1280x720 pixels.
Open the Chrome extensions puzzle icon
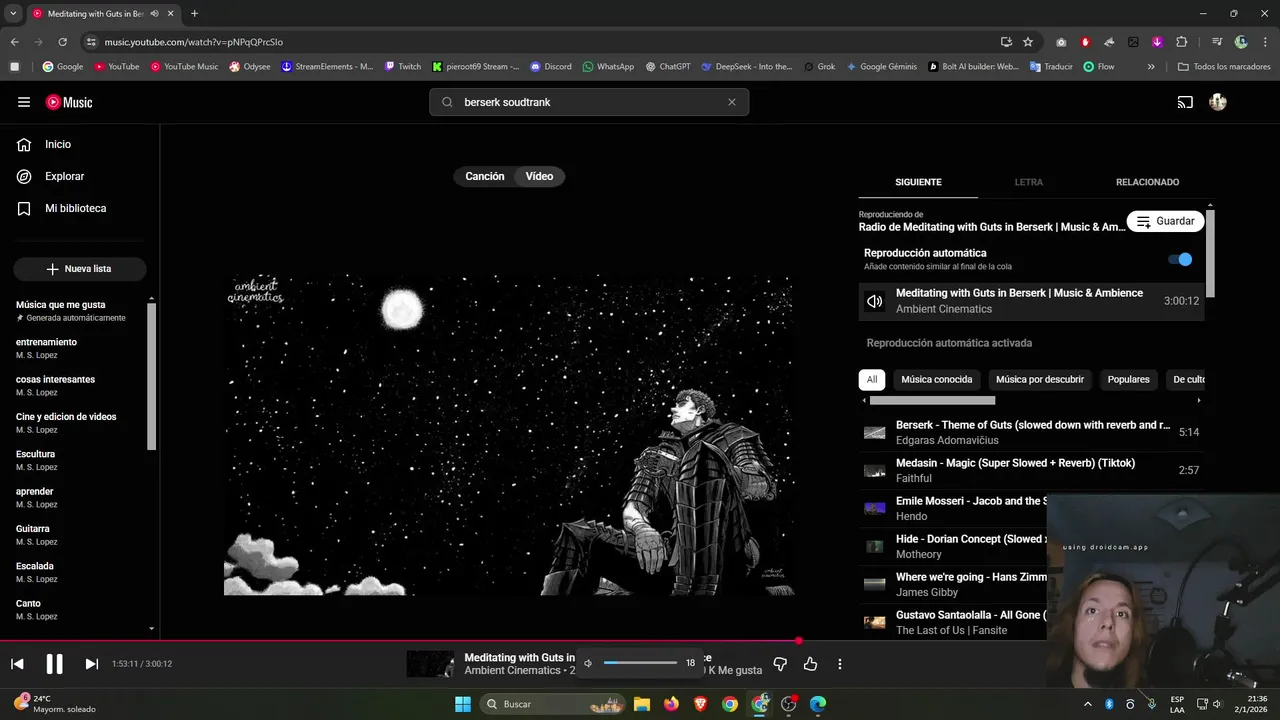(x=1181, y=42)
